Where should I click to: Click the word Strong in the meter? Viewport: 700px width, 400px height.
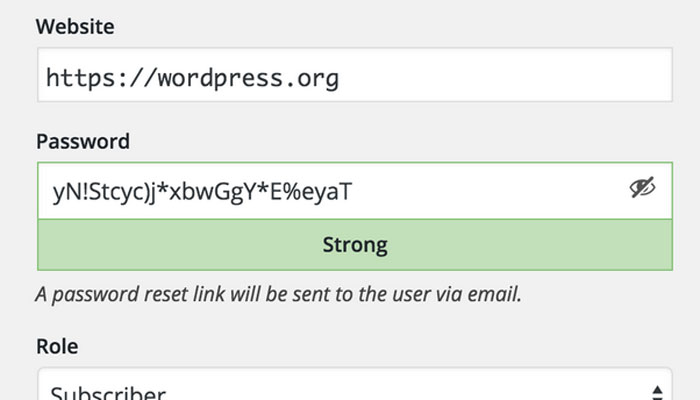click(x=354, y=245)
